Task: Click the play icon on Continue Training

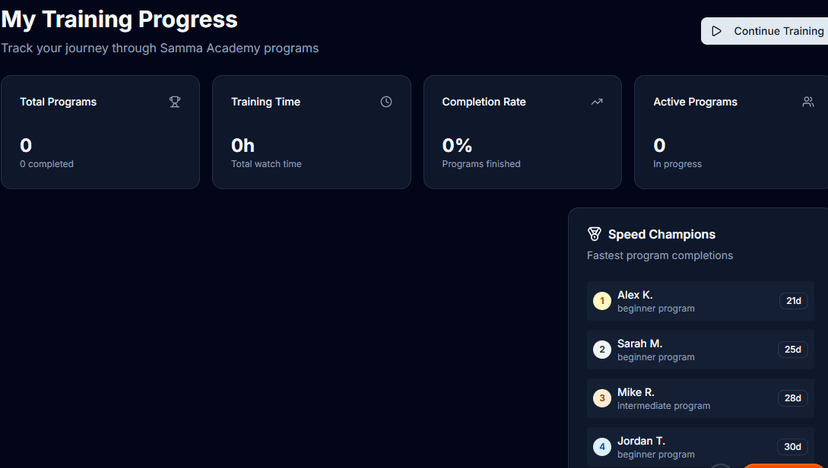Action: pyautogui.click(x=717, y=31)
